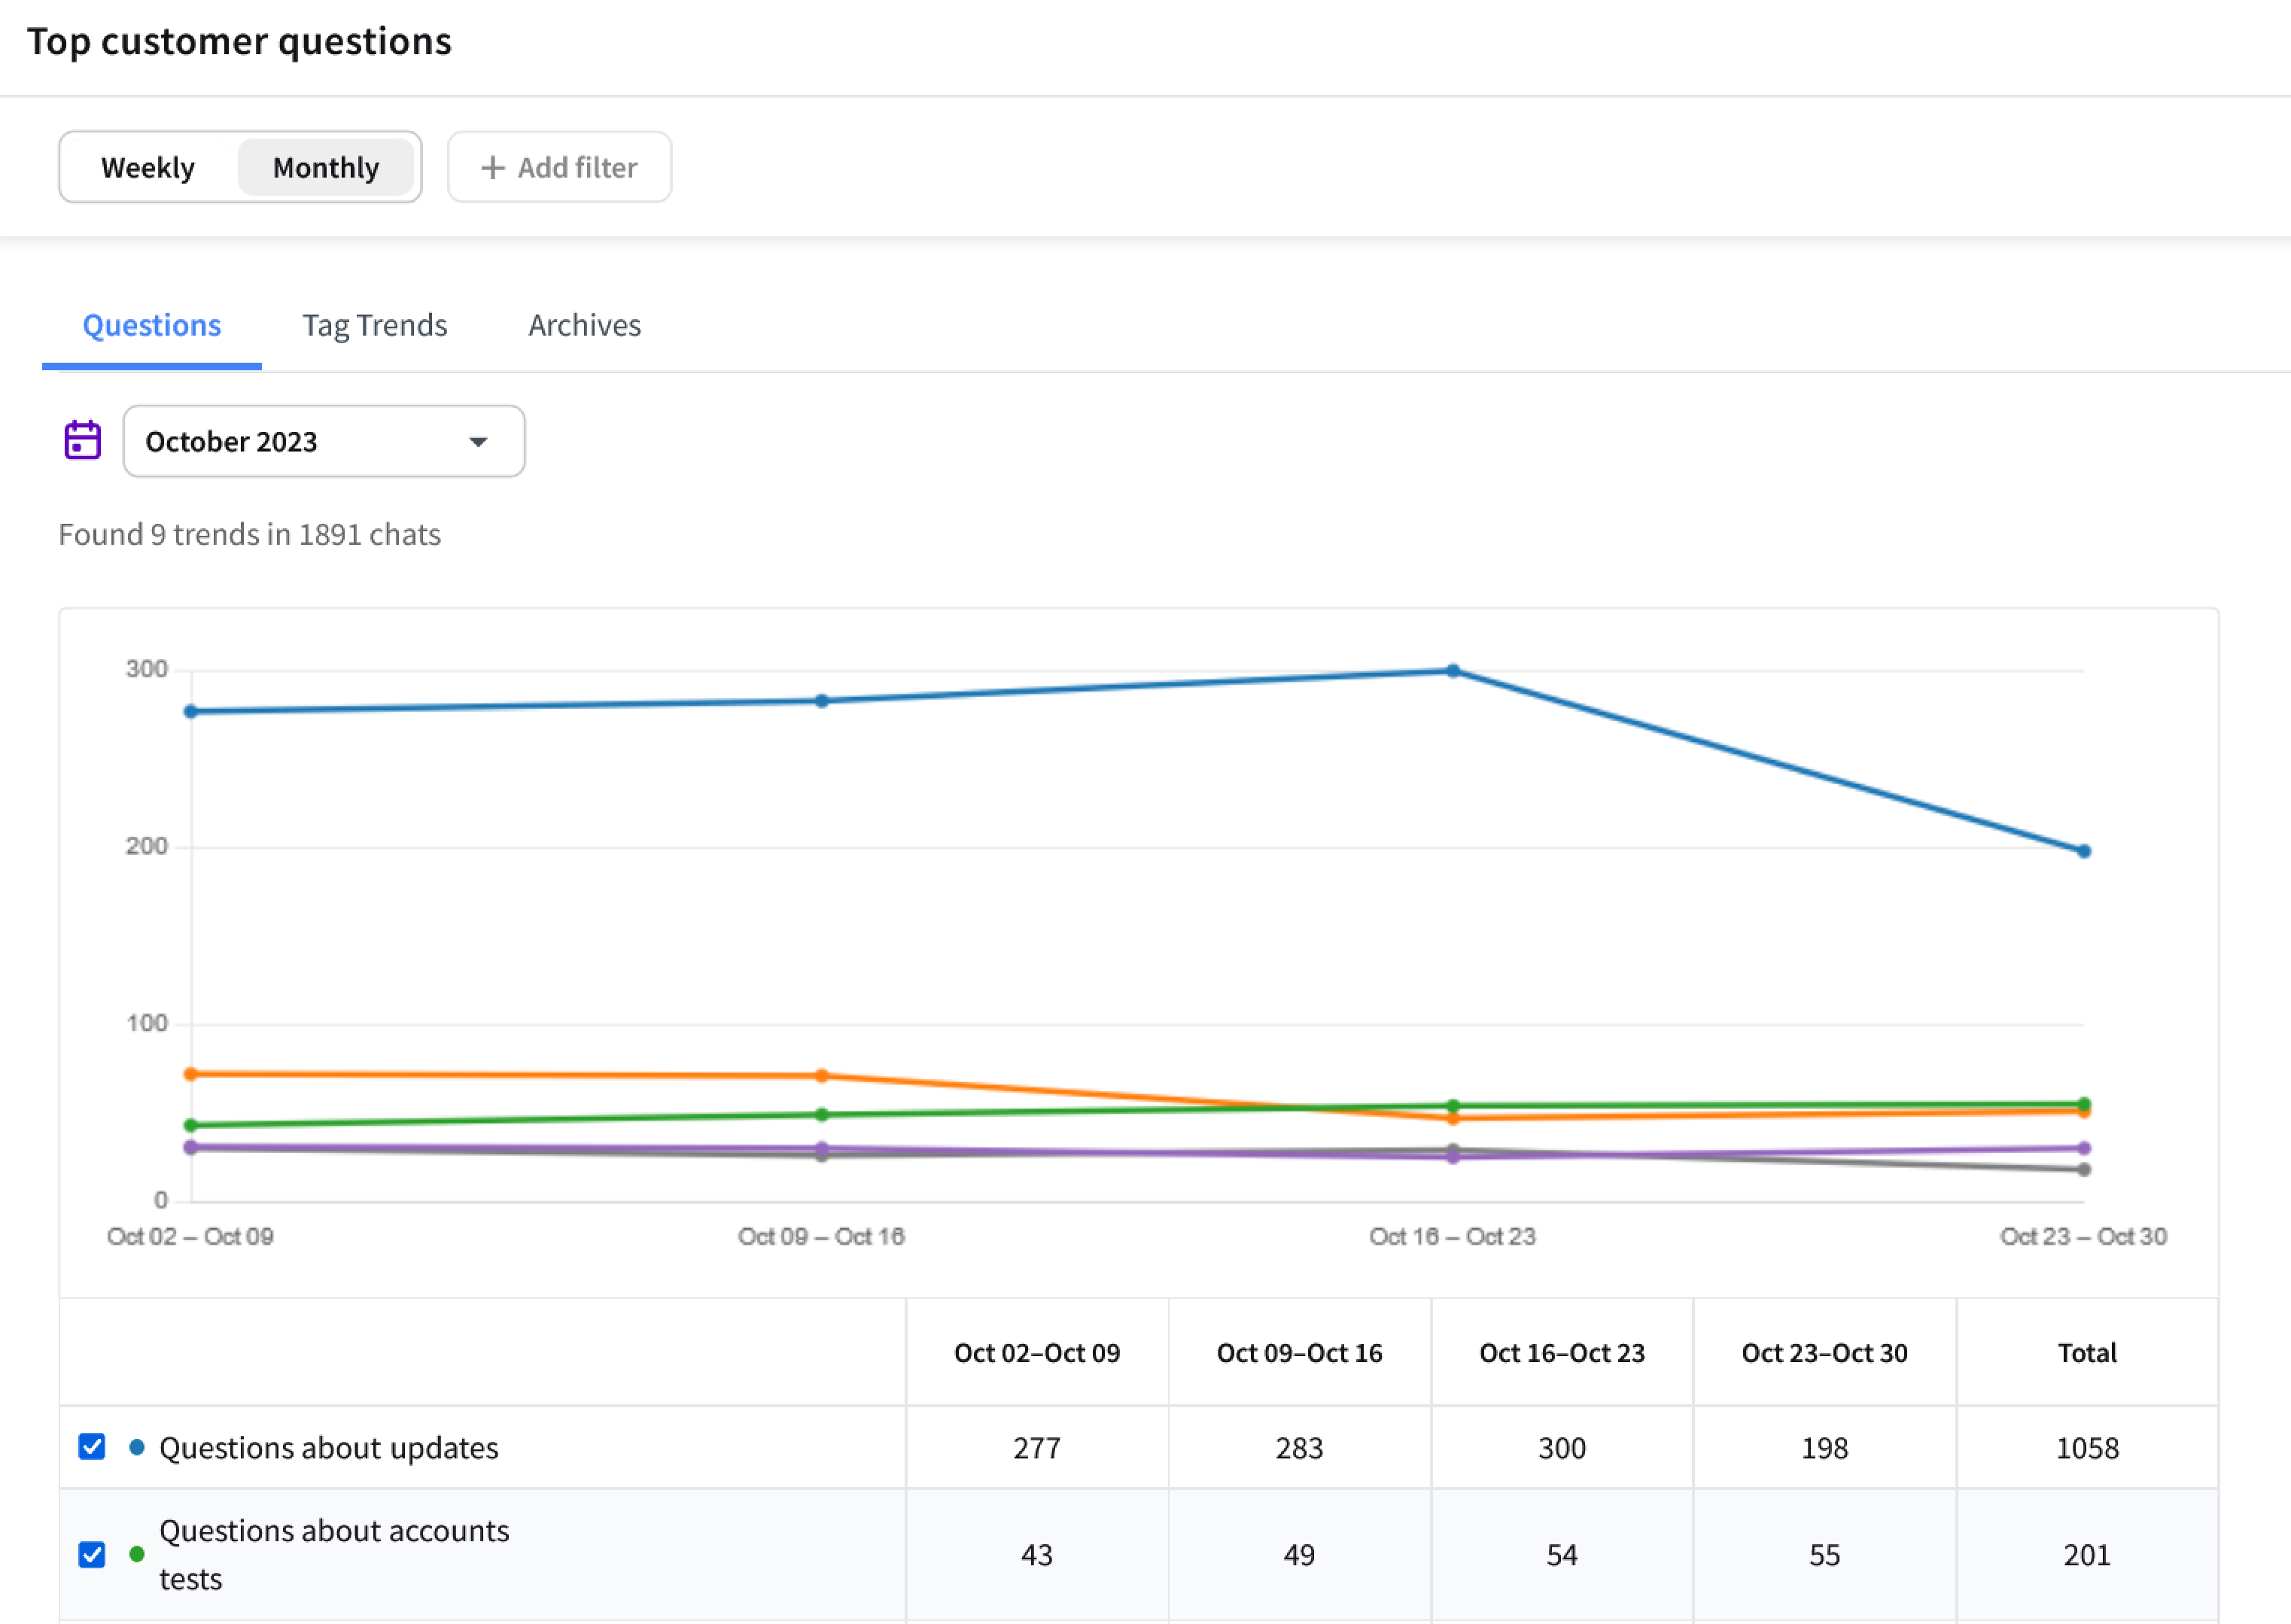Click the blue data point at Oct 23 – Oct 30
The height and width of the screenshot is (1624, 2291).
pyautogui.click(x=2084, y=852)
